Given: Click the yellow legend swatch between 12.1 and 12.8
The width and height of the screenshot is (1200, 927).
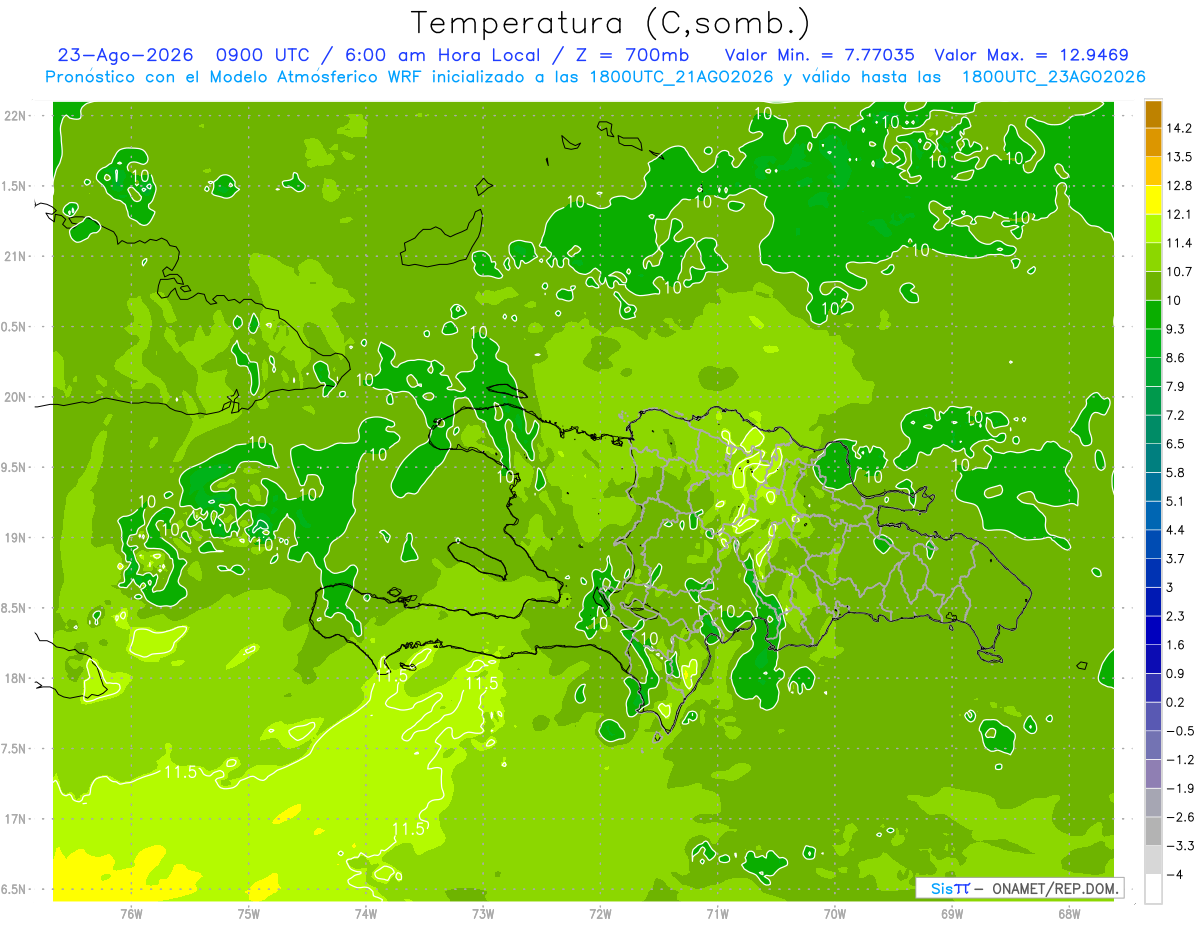Looking at the screenshot, I should pos(1153,200).
